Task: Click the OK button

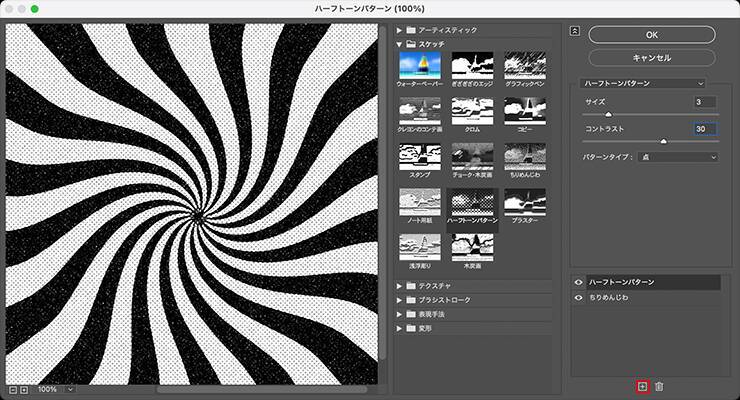Action: pos(651,34)
